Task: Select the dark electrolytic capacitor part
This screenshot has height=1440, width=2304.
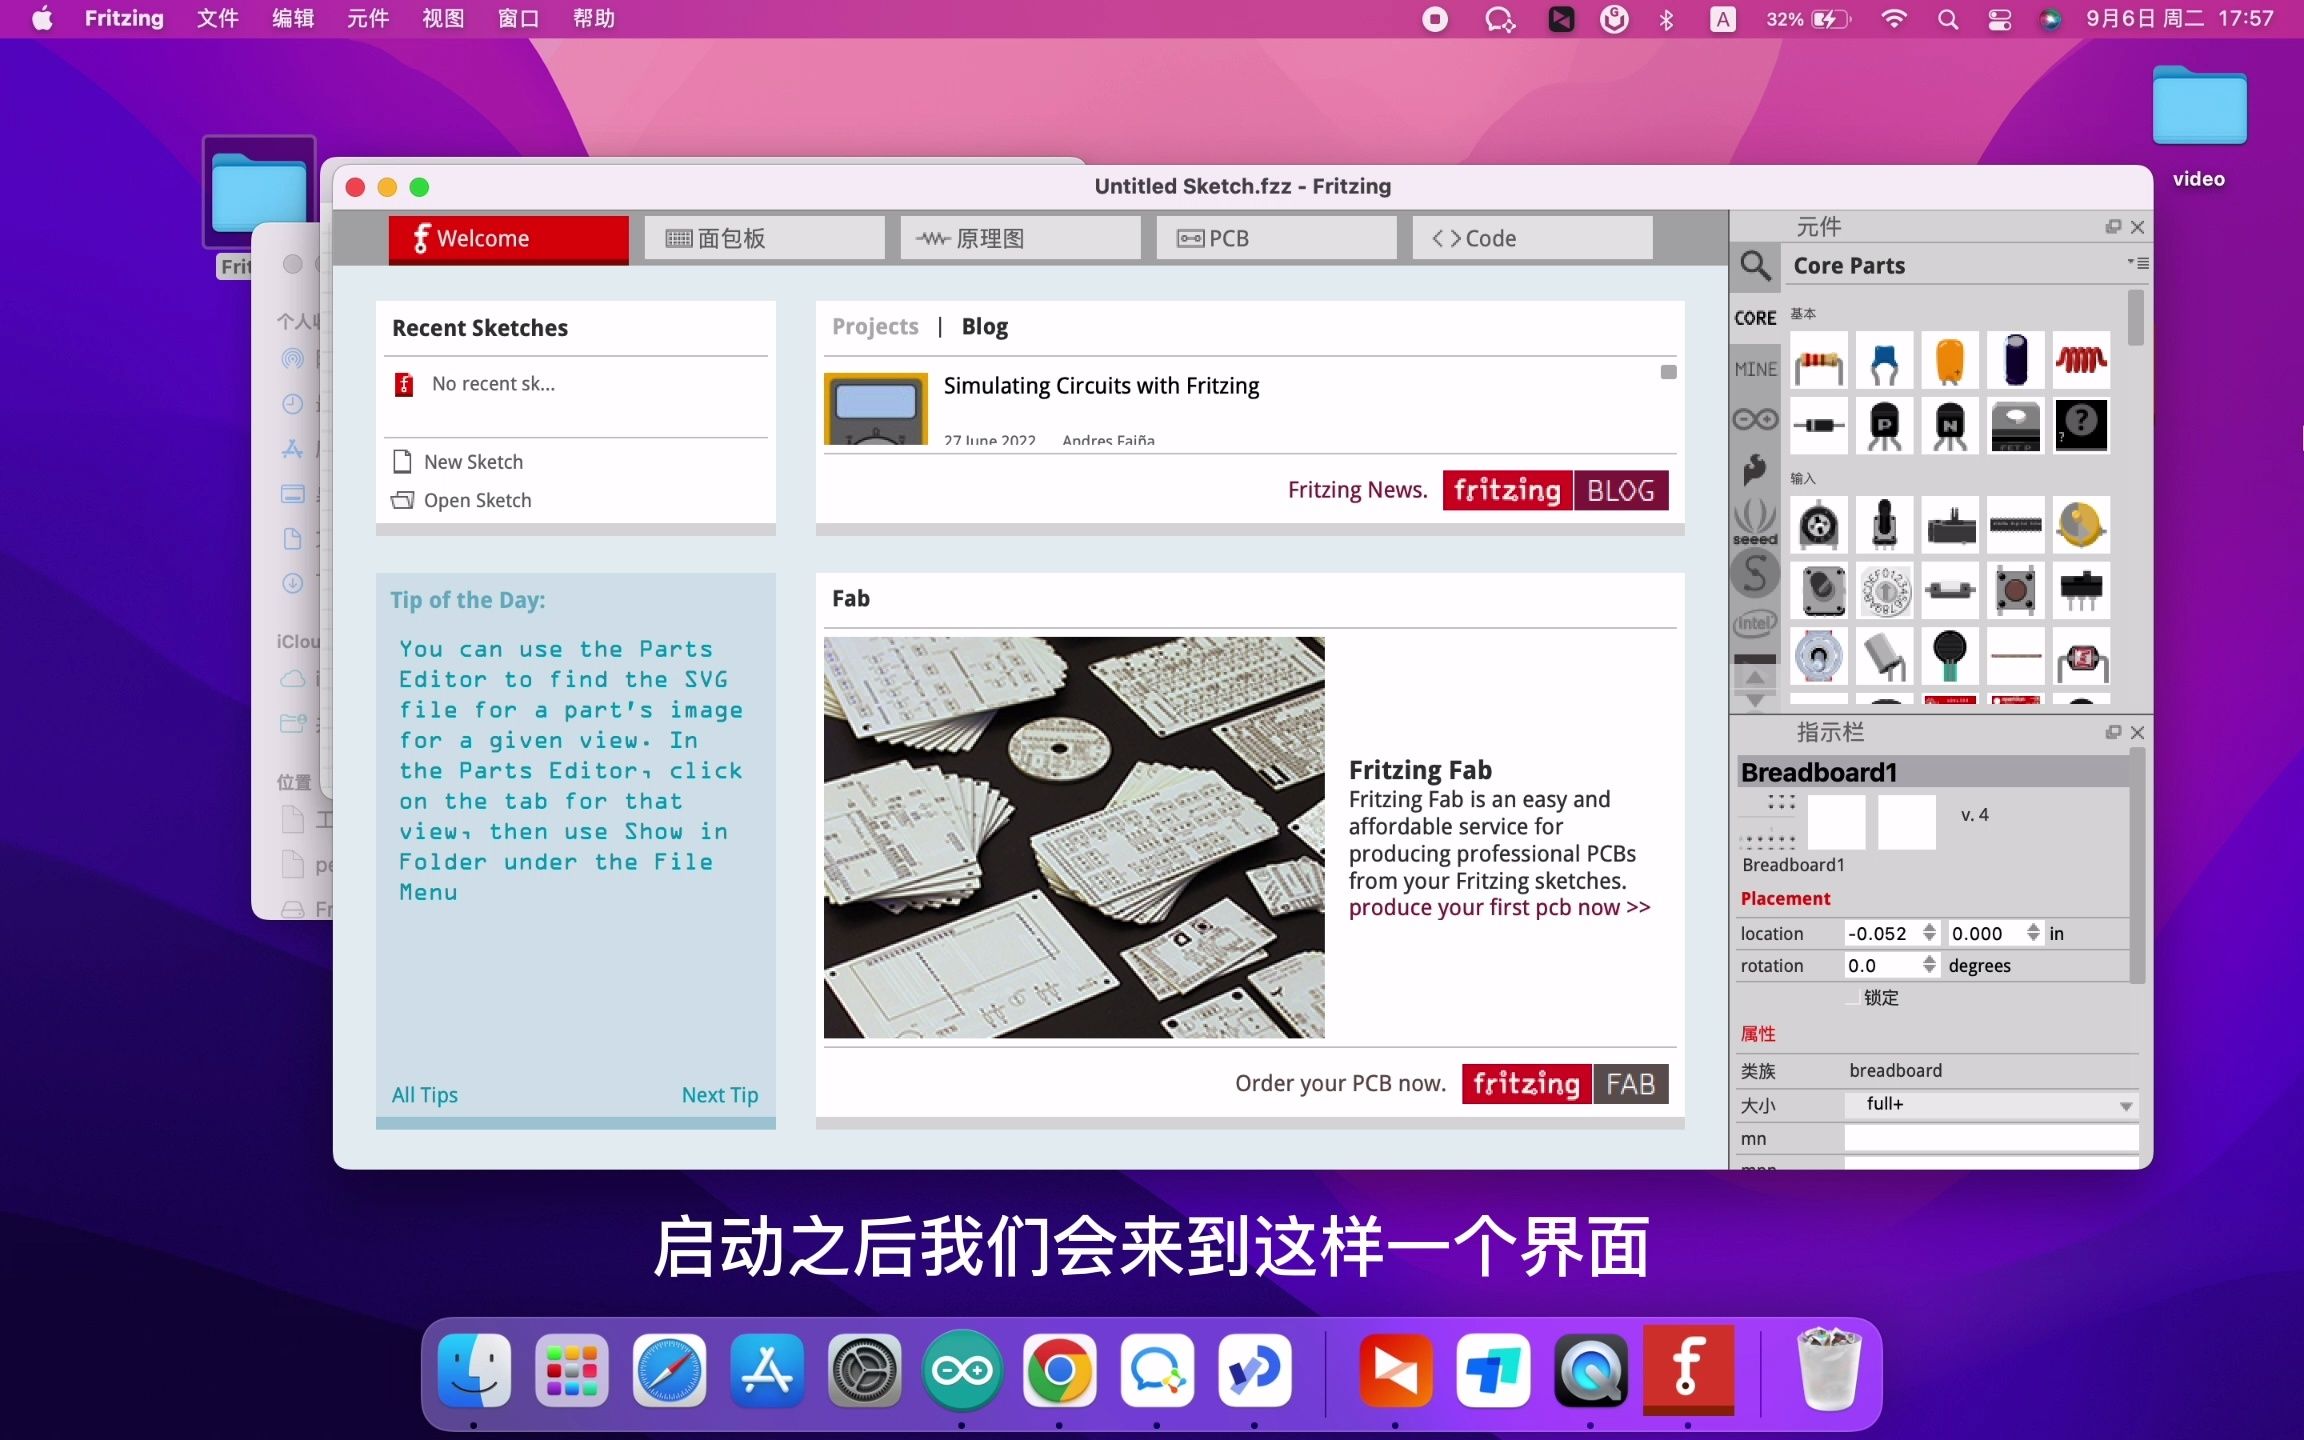Action: [x=2016, y=361]
